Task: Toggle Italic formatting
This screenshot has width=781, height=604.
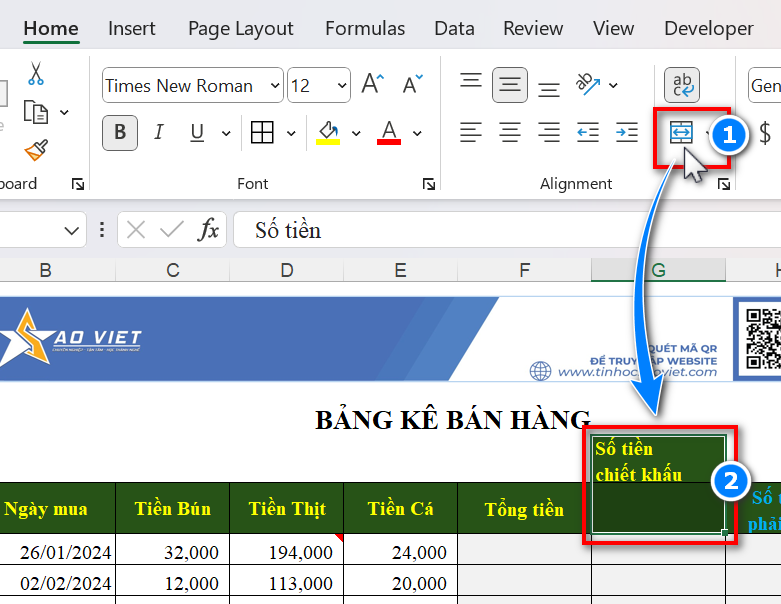Action: [x=158, y=132]
